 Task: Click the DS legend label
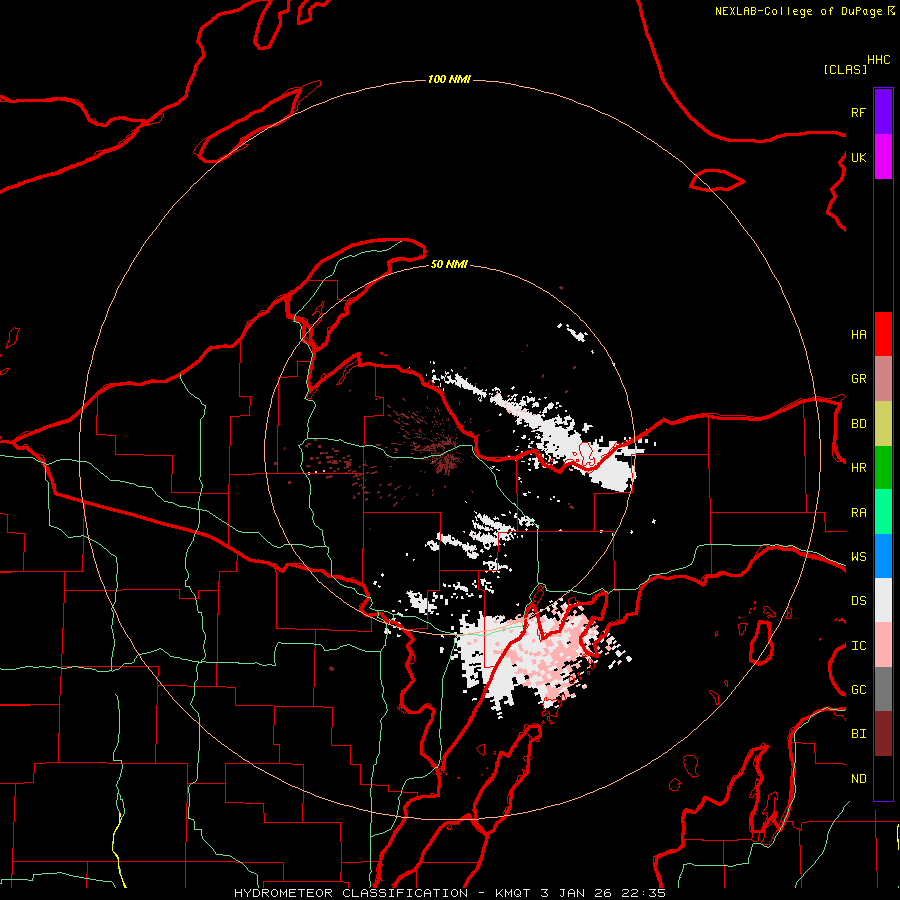point(858,600)
